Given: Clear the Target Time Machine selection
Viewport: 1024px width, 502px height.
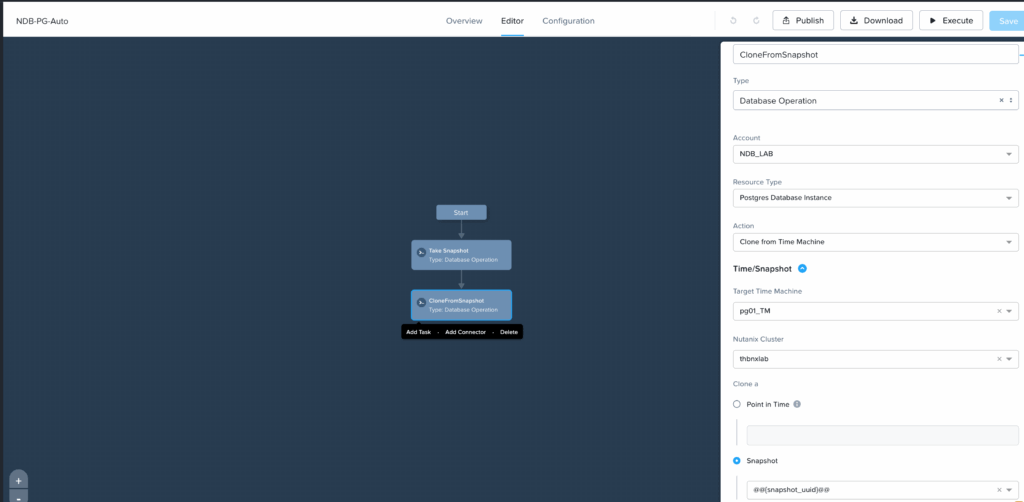Looking at the screenshot, I should pyautogui.click(x=999, y=311).
